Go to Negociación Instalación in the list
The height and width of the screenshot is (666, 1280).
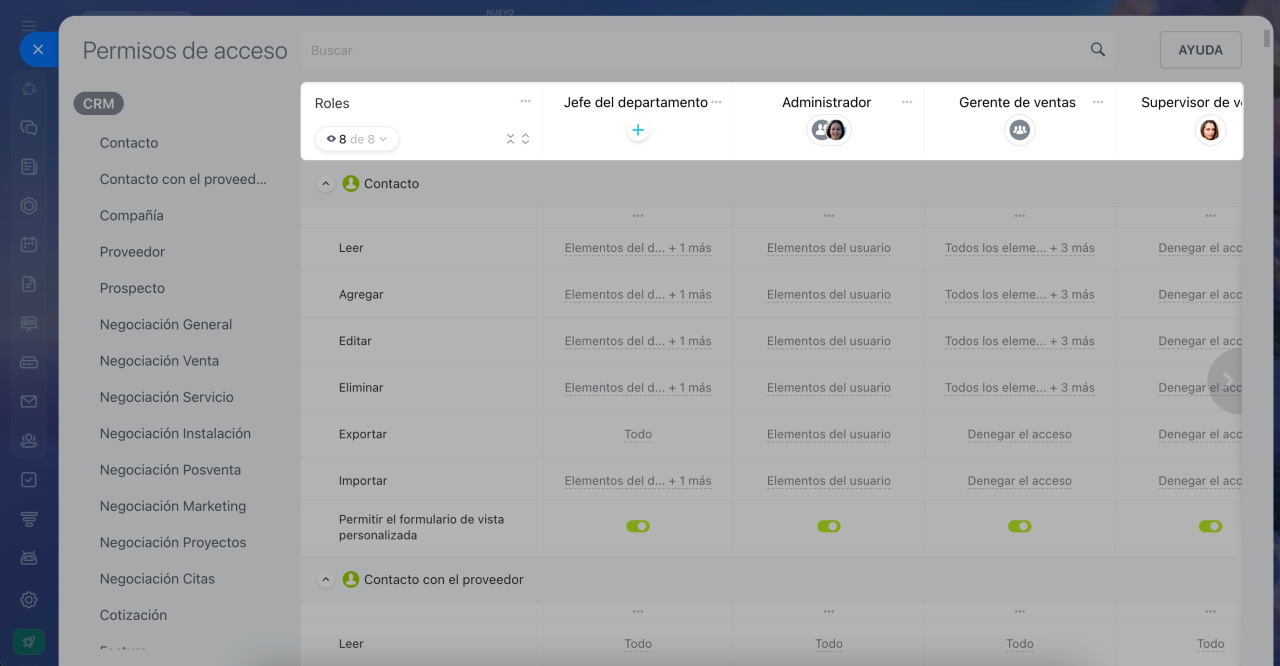pos(175,434)
